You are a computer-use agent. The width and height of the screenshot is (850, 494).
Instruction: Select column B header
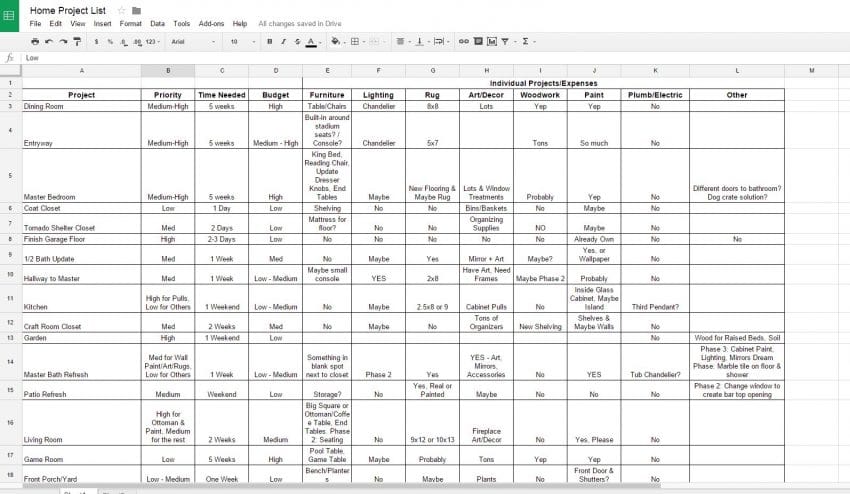(x=168, y=70)
